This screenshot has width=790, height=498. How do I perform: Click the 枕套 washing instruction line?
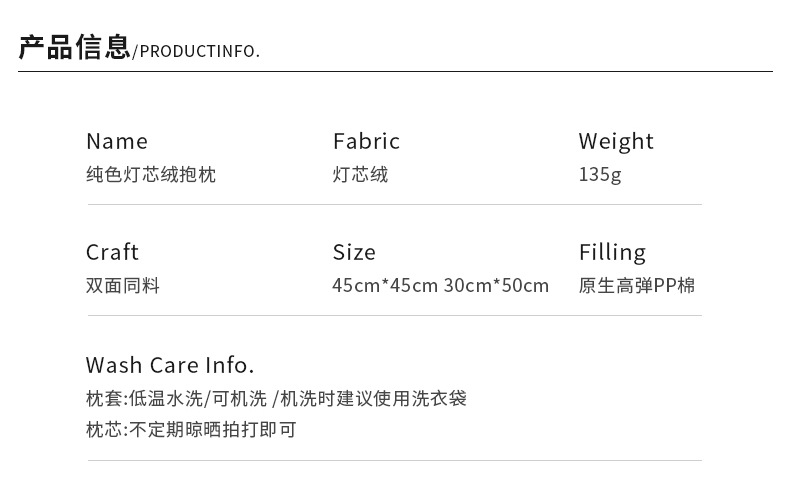[276, 399]
